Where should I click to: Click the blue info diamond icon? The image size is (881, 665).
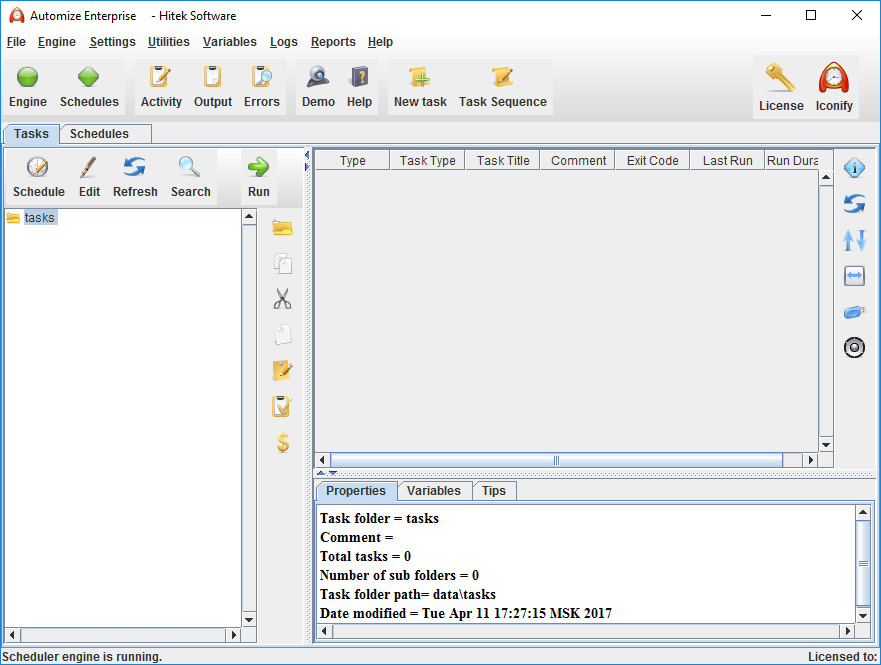854,167
